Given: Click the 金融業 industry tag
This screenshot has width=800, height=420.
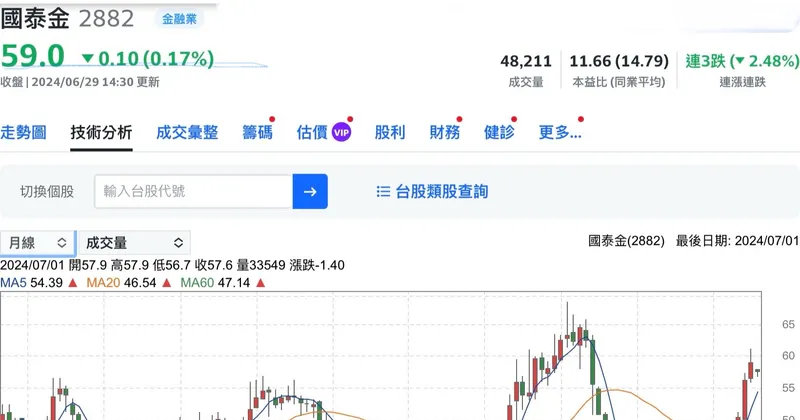Looking at the screenshot, I should [179, 19].
